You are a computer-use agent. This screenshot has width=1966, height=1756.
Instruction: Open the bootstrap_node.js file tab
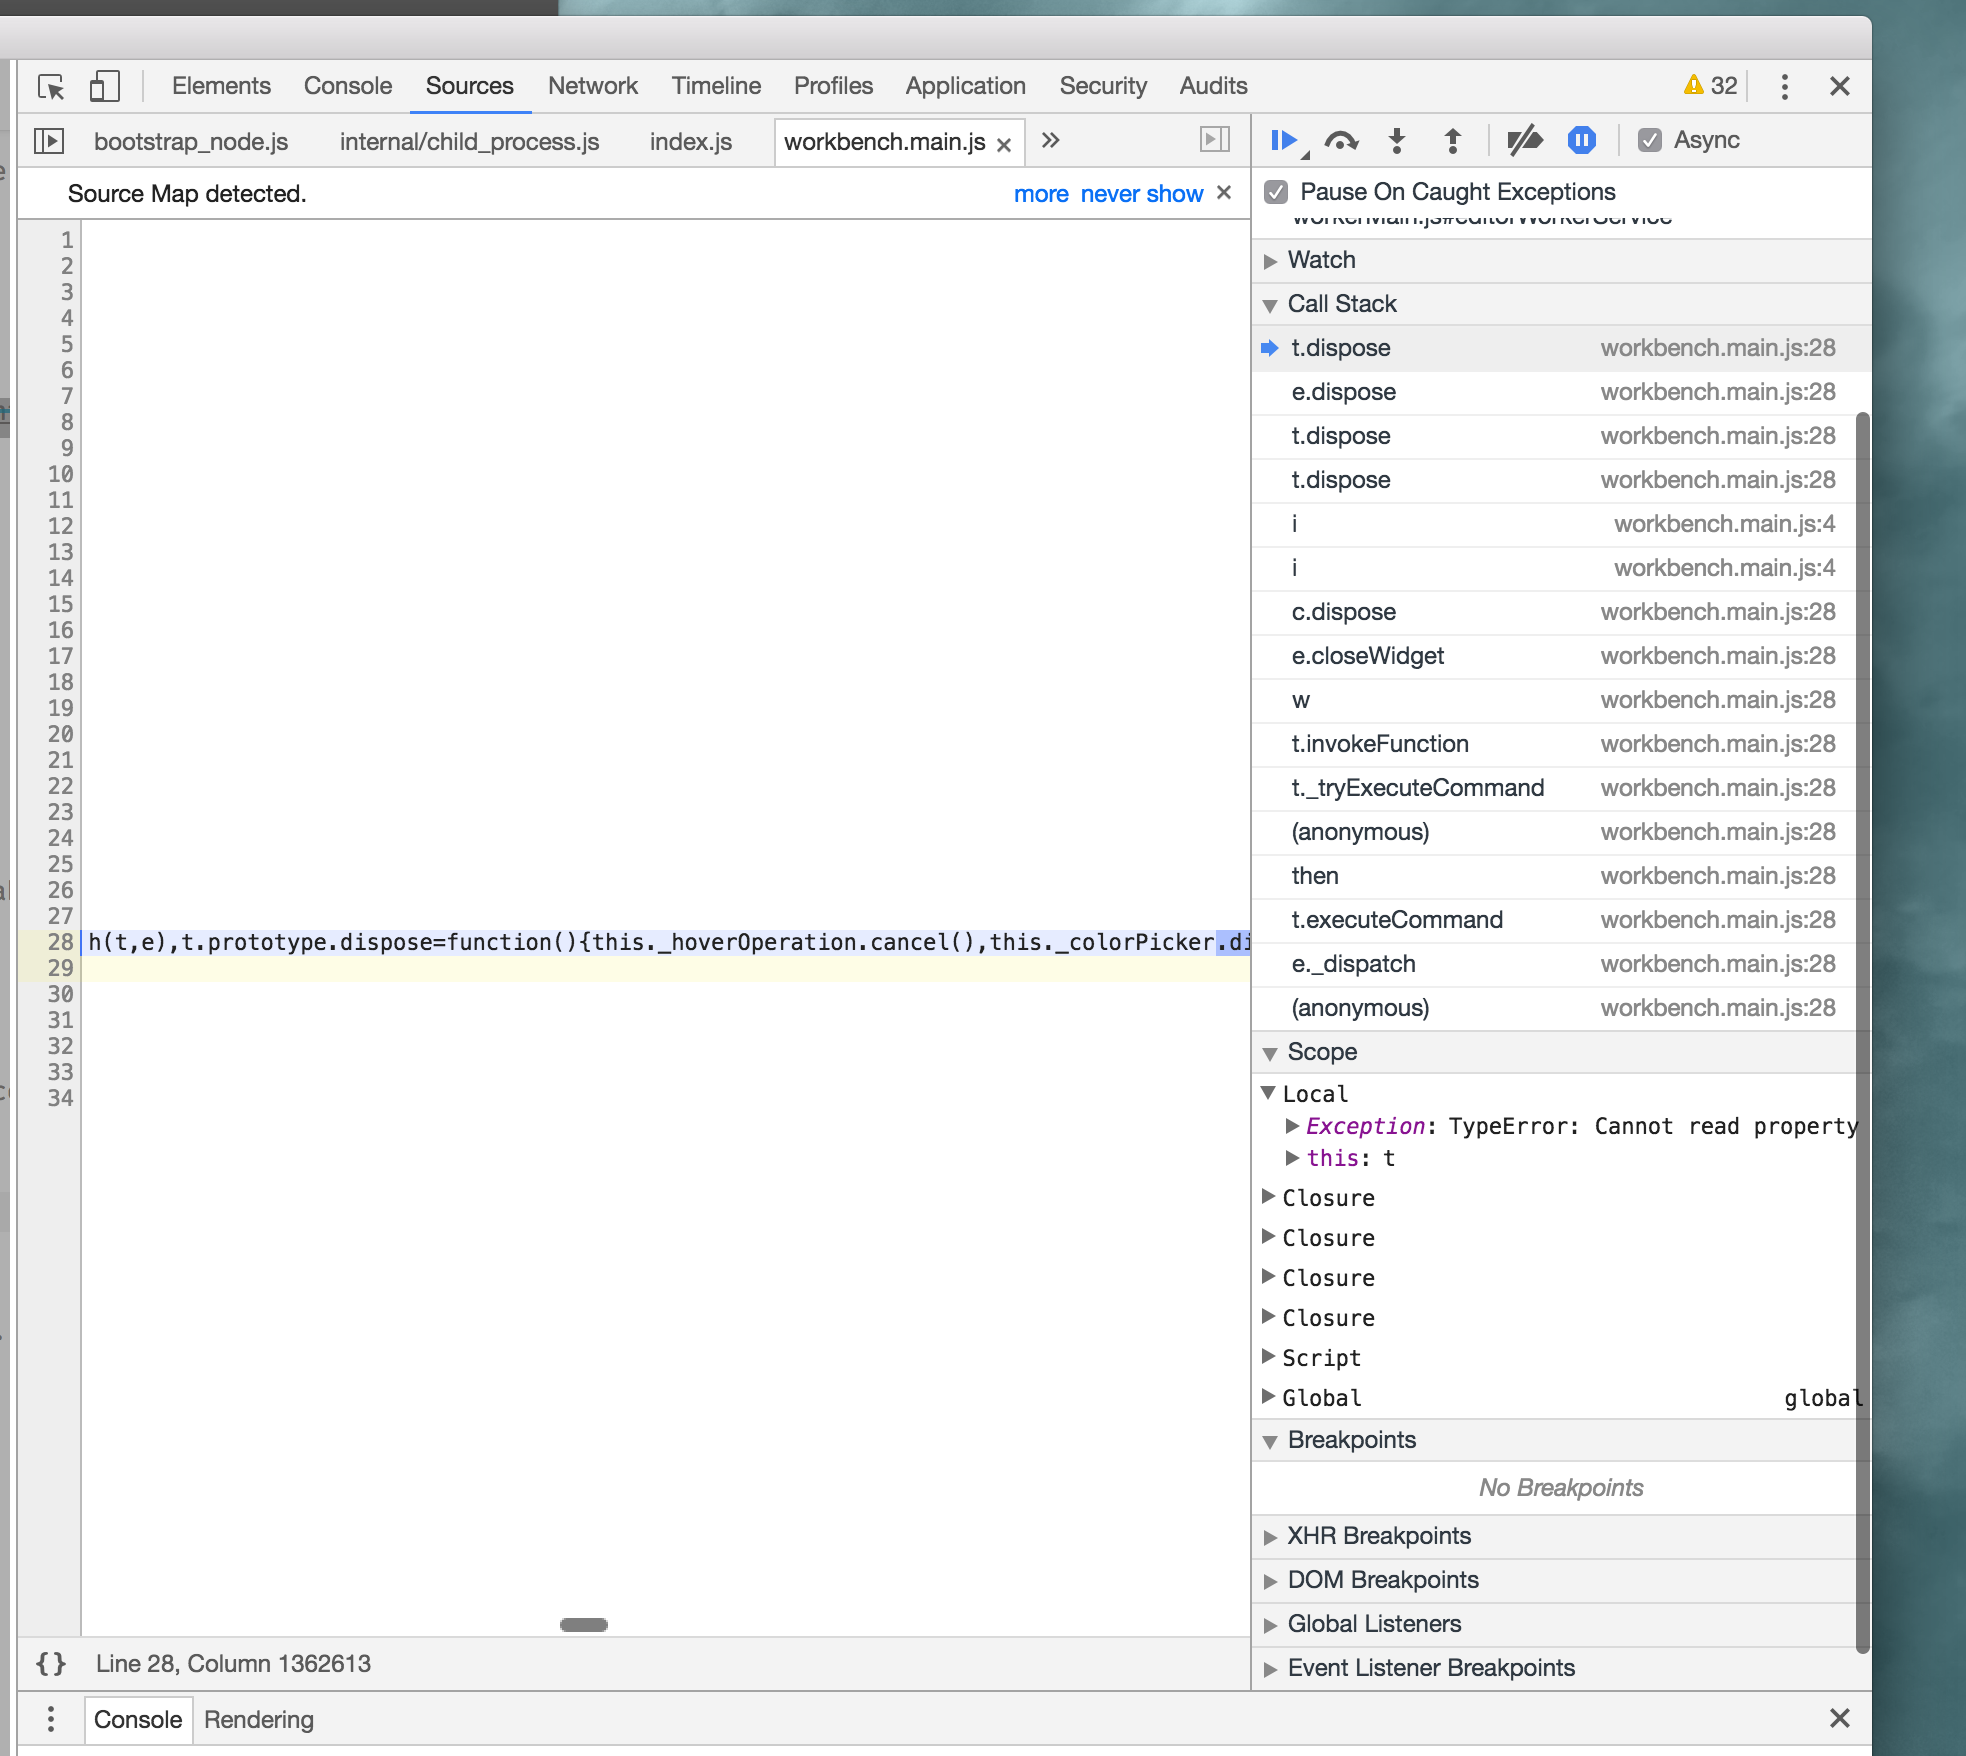[190, 142]
